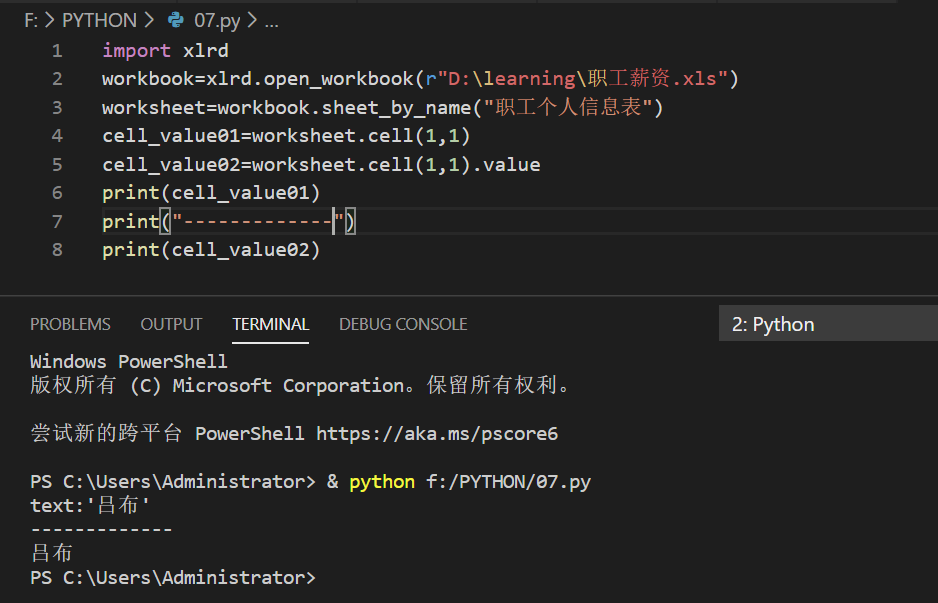Open the '2: Python' terminal selector dropdown
This screenshot has width=938, height=603.
[x=828, y=324]
